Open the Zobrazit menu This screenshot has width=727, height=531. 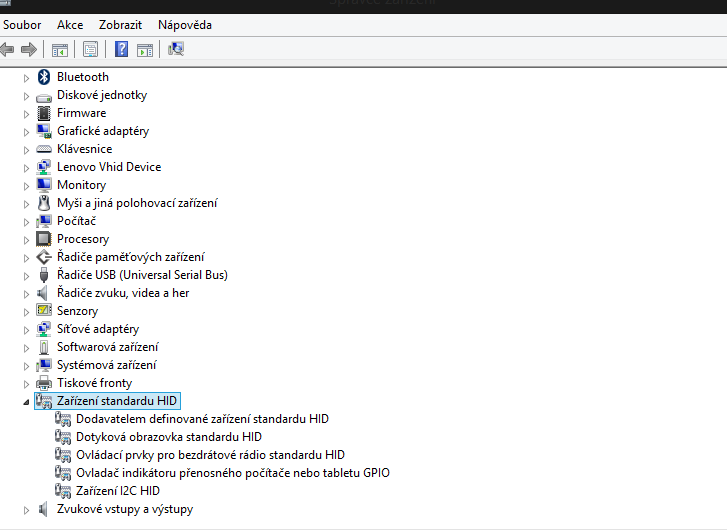(120, 25)
